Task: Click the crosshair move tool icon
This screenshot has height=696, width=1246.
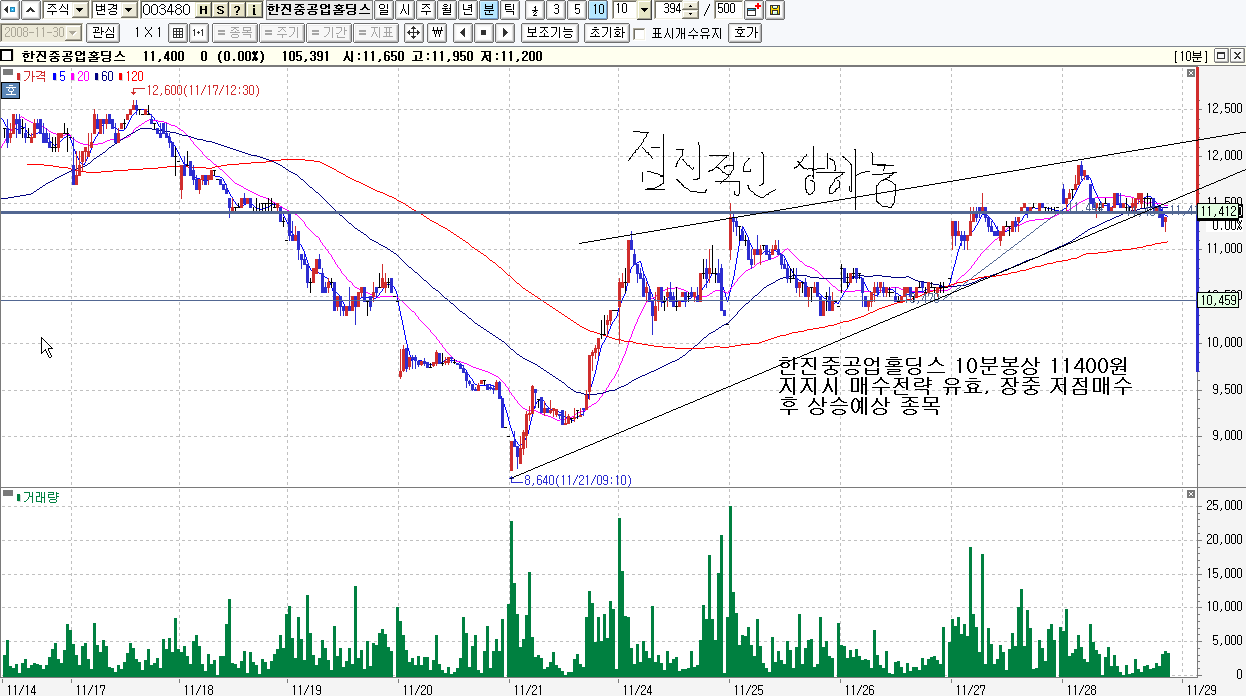Action: pyautogui.click(x=412, y=33)
